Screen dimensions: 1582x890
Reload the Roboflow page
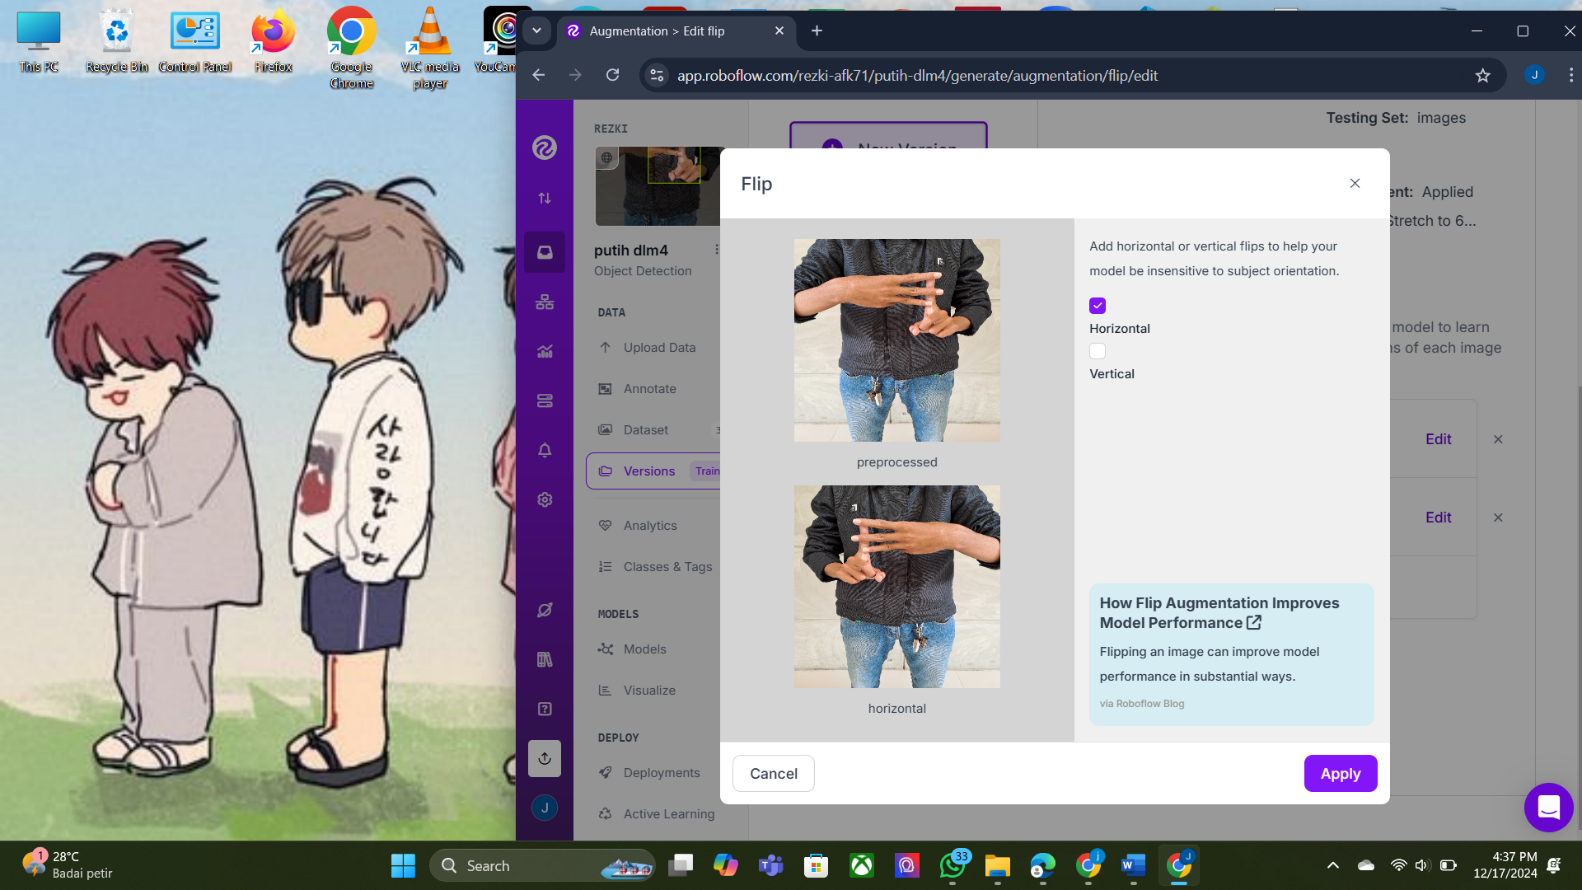613,75
